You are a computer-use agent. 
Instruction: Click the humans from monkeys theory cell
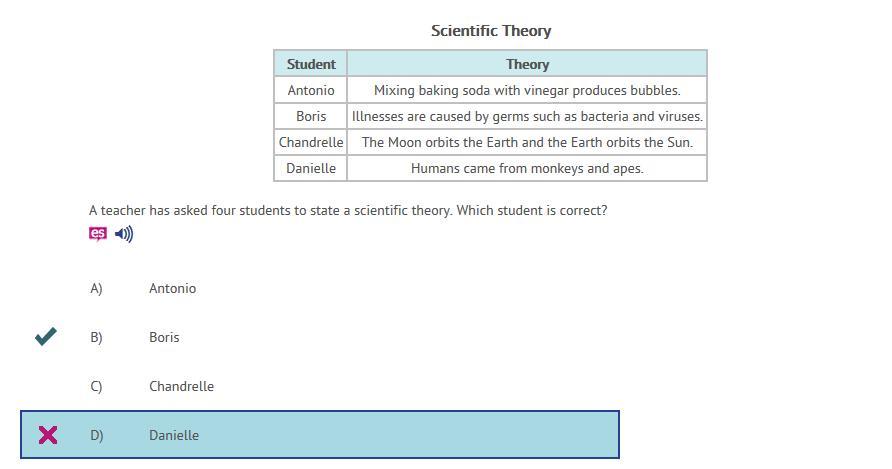(x=527, y=168)
